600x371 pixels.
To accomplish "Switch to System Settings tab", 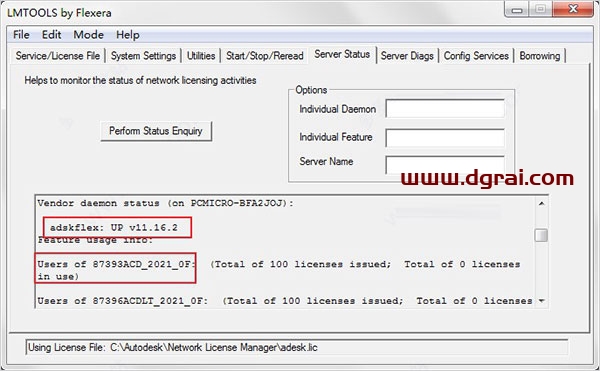I will click(x=143, y=56).
